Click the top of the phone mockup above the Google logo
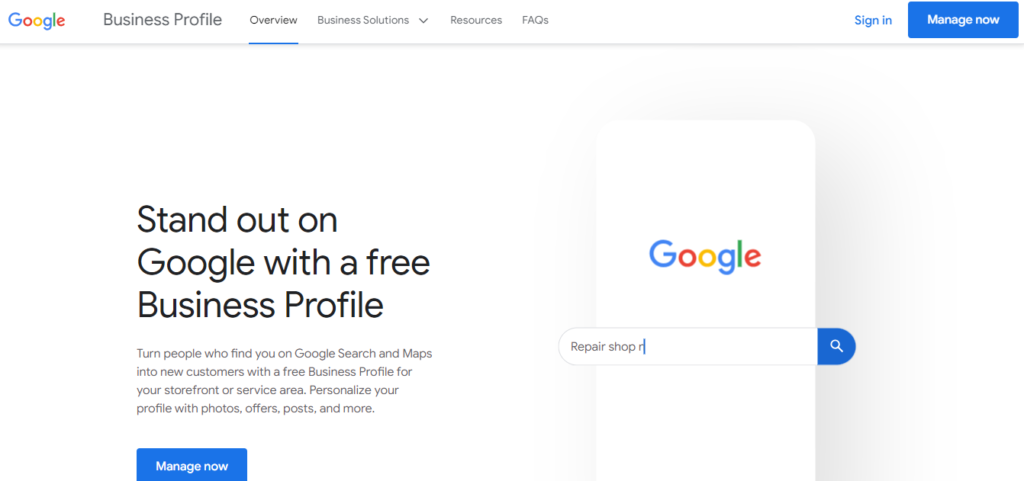The width and height of the screenshot is (1024, 481). coord(705,176)
